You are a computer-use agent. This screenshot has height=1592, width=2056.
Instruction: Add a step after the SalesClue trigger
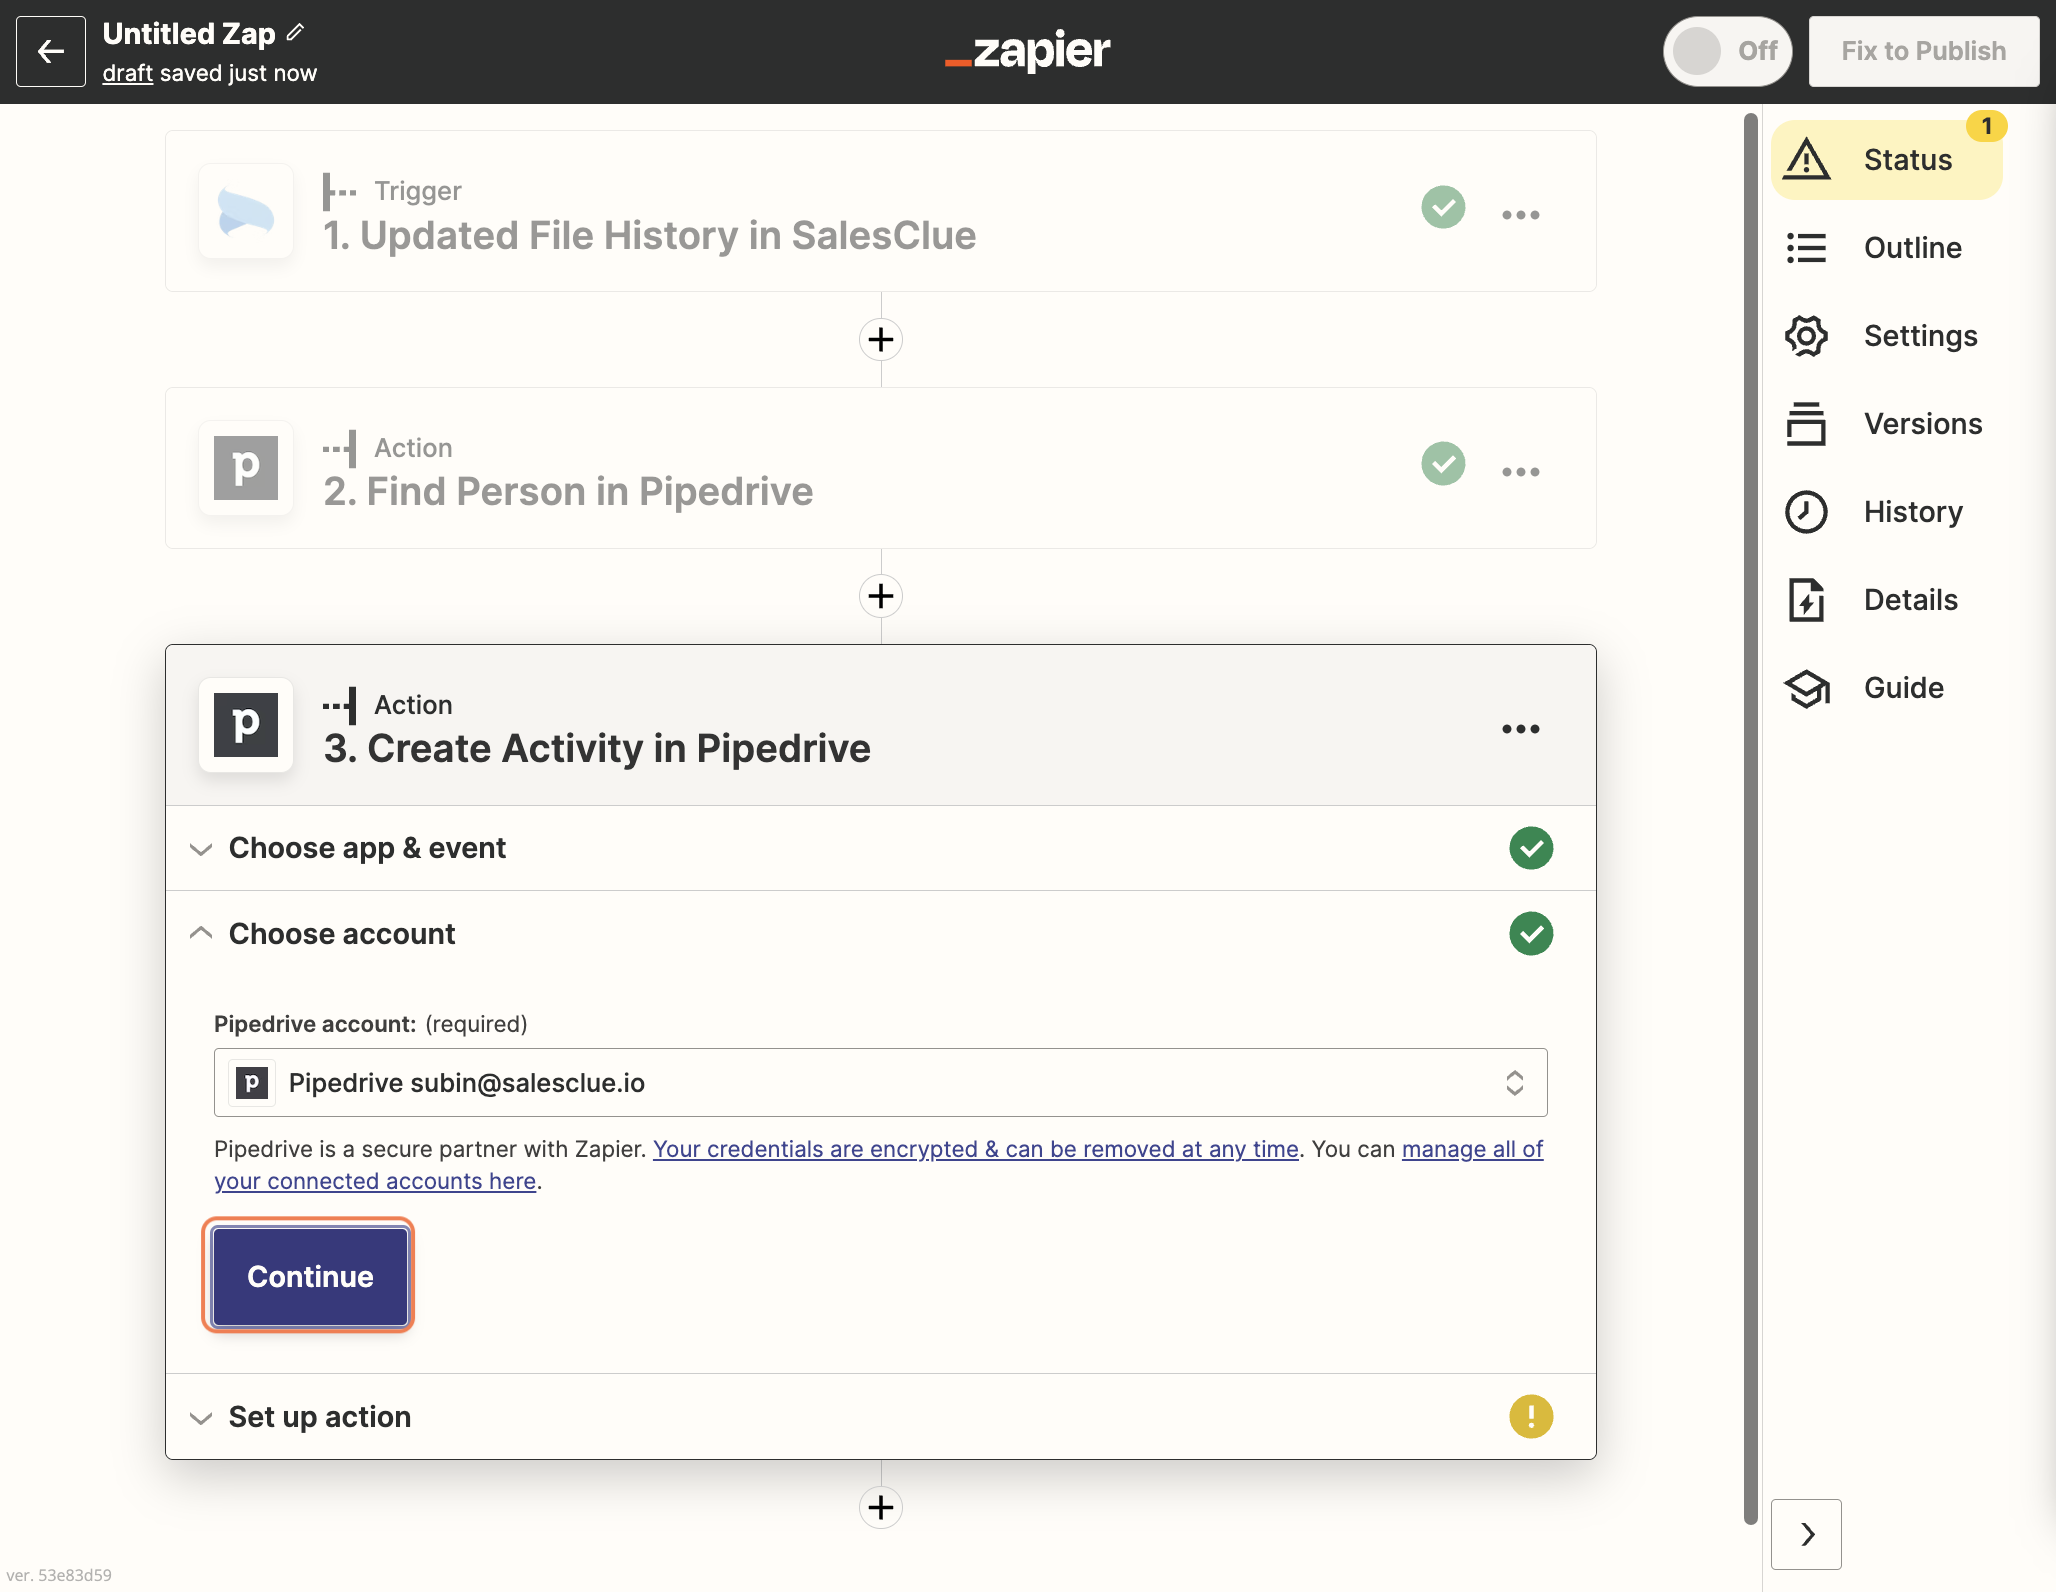coord(881,340)
